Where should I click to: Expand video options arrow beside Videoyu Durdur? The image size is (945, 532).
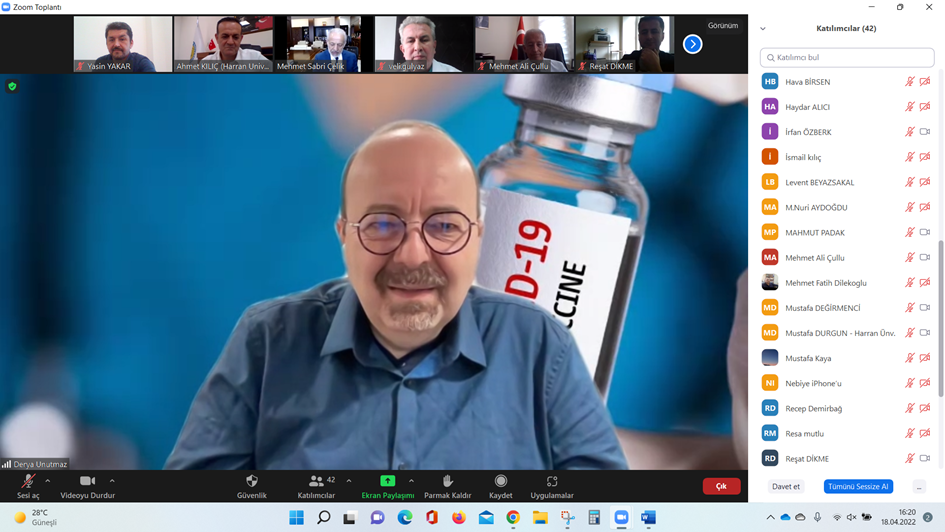(x=112, y=481)
